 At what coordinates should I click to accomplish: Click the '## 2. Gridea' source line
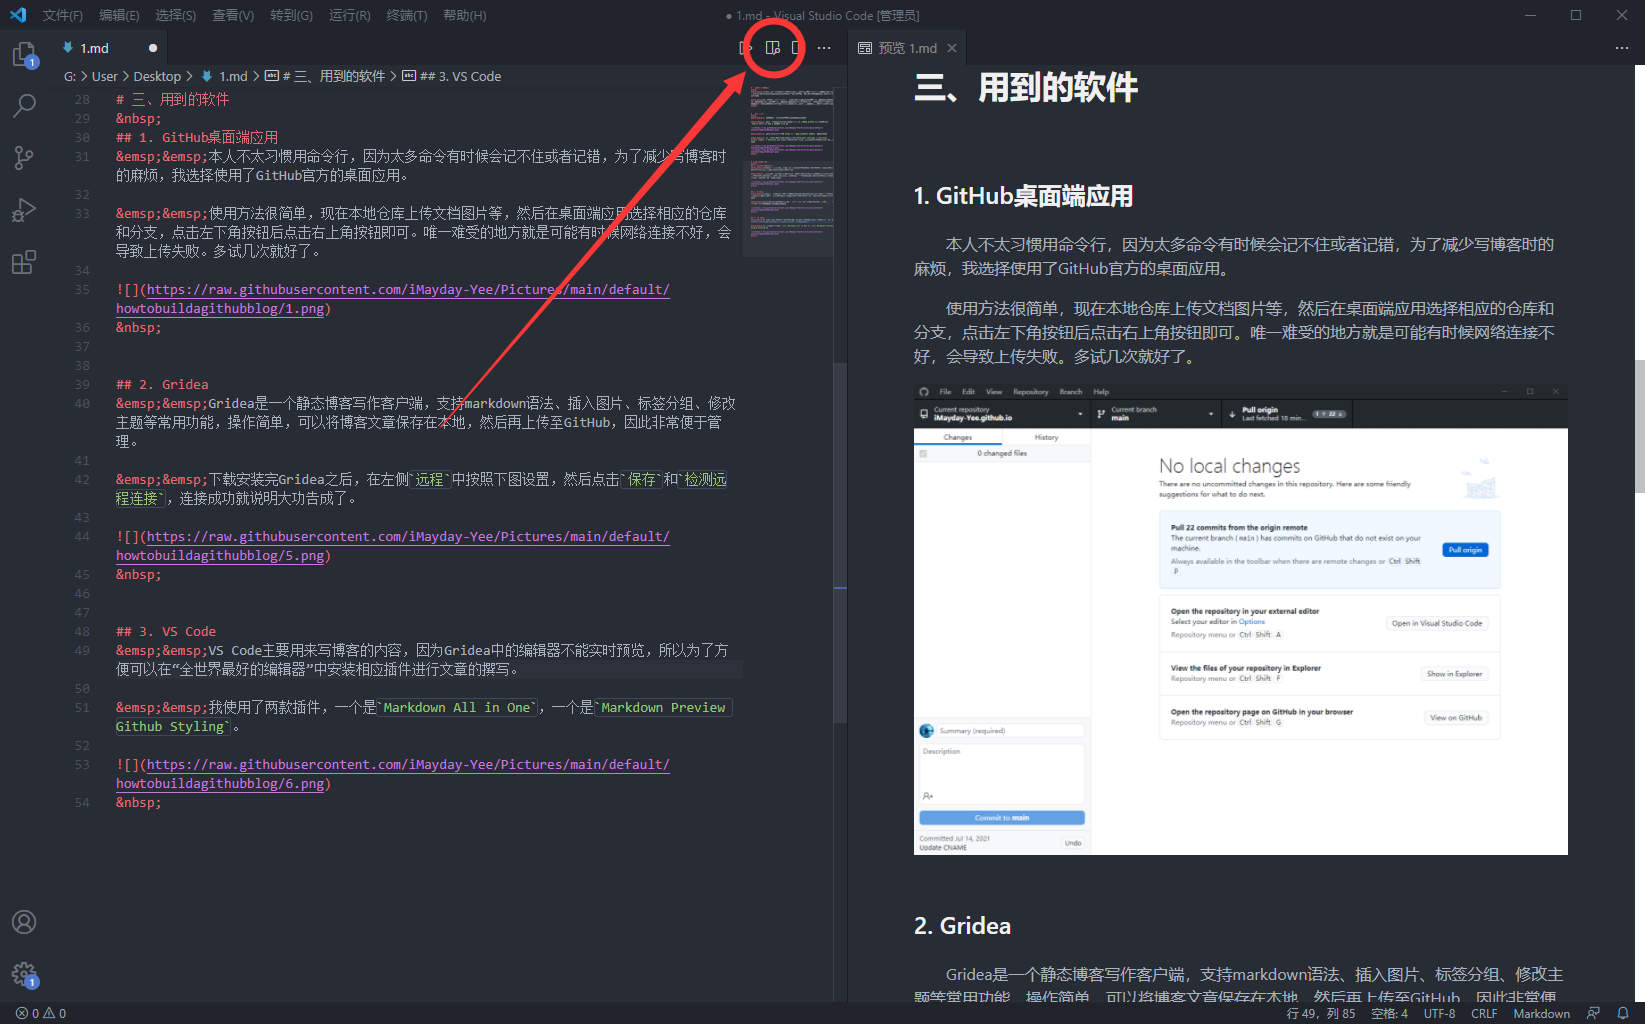[x=162, y=384]
